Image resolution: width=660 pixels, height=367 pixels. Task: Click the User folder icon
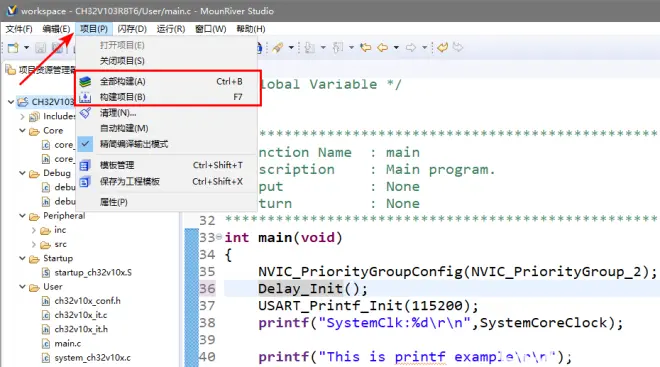click(35, 288)
